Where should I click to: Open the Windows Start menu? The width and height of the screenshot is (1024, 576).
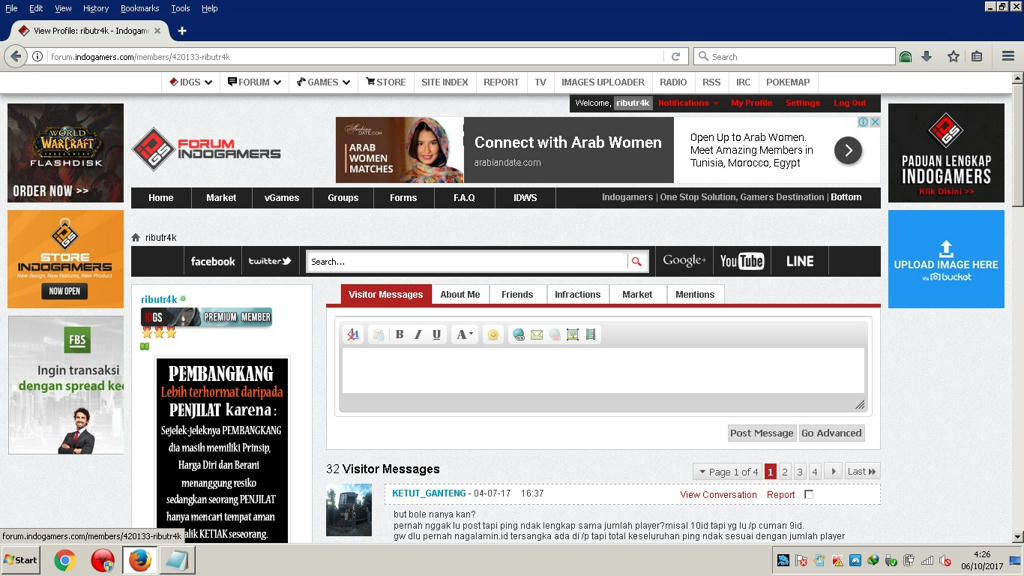point(21,560)
